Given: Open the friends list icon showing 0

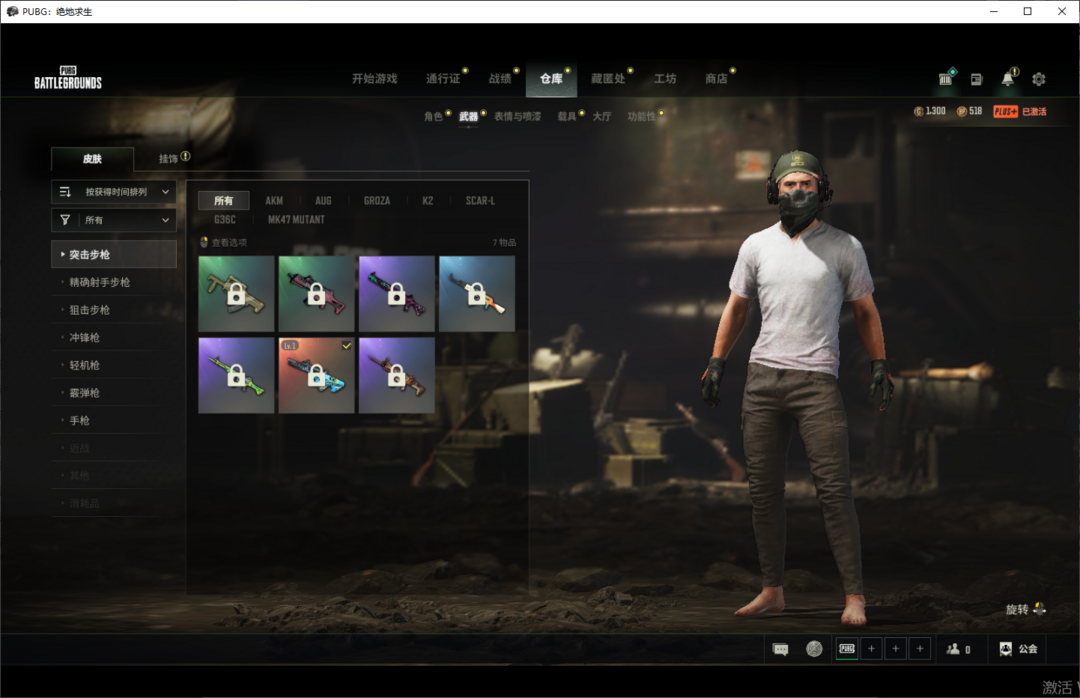Looking at the screenshot, I should click(x=958, y=649).
